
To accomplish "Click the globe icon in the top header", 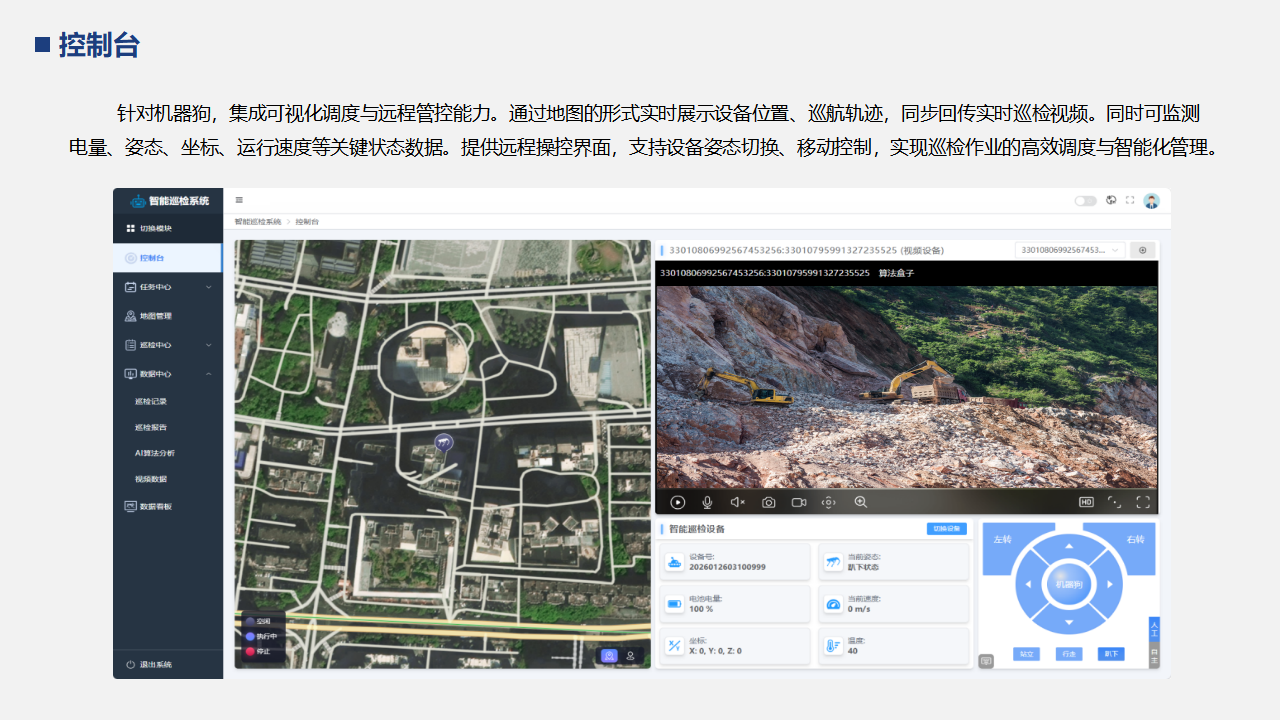I will click(1111, 200).
